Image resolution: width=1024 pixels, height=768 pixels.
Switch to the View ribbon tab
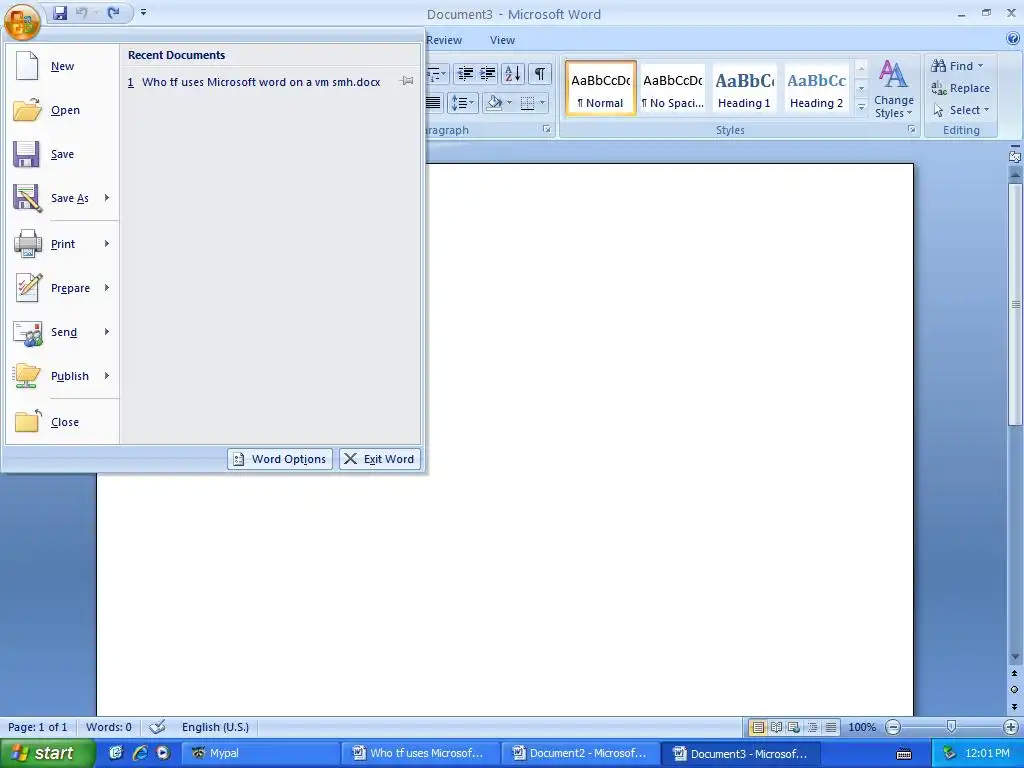pos(502,40)
